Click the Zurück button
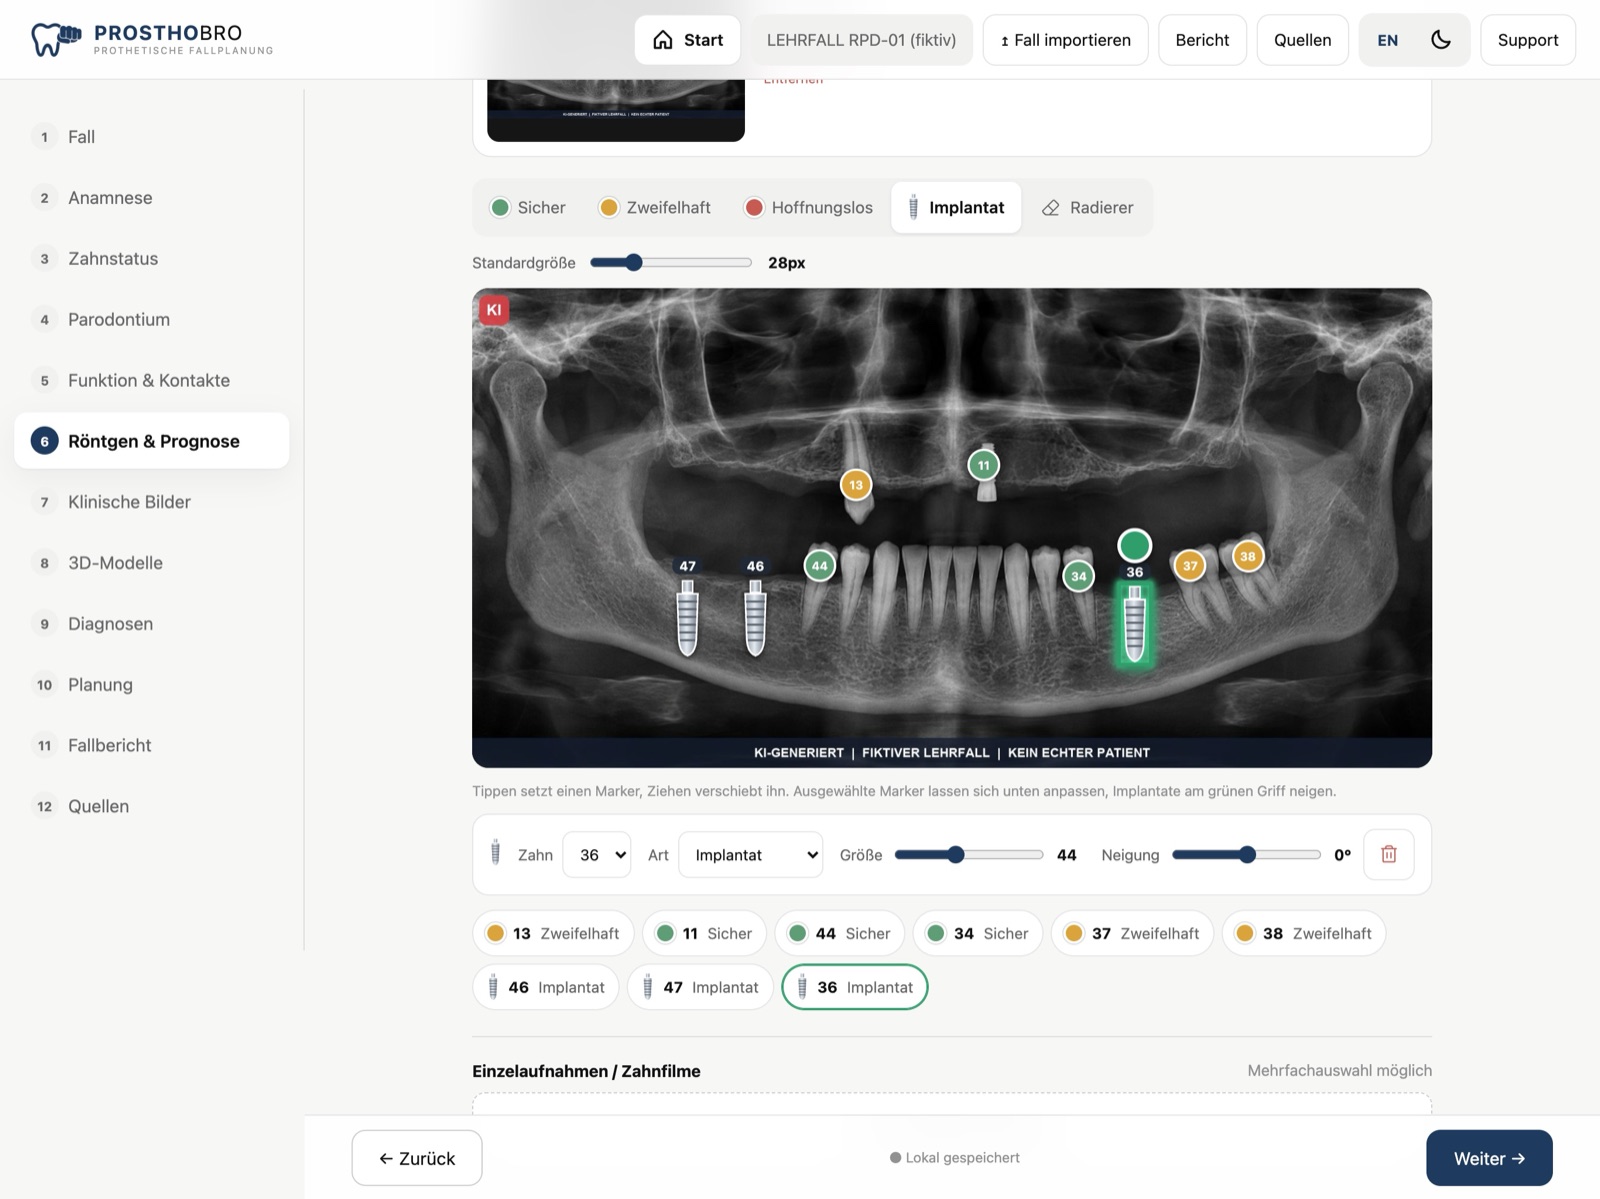Screen dimensions: 1600x1199 [417, 1158]
